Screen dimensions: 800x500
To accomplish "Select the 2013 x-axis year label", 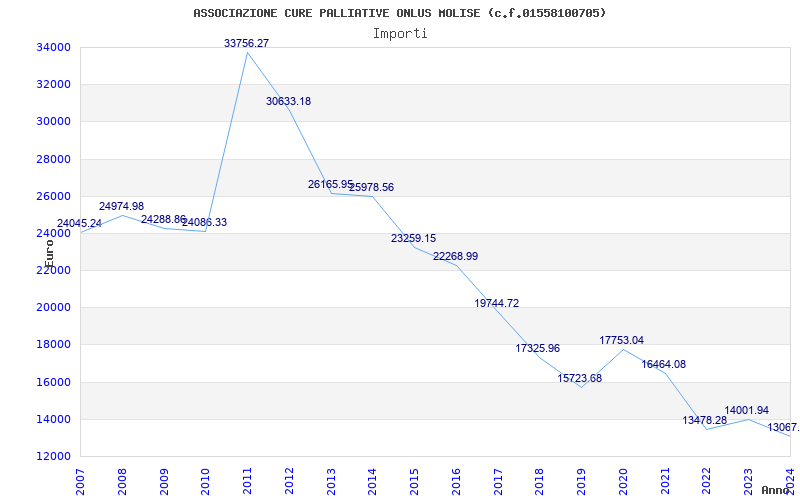I will coord(331,482).
